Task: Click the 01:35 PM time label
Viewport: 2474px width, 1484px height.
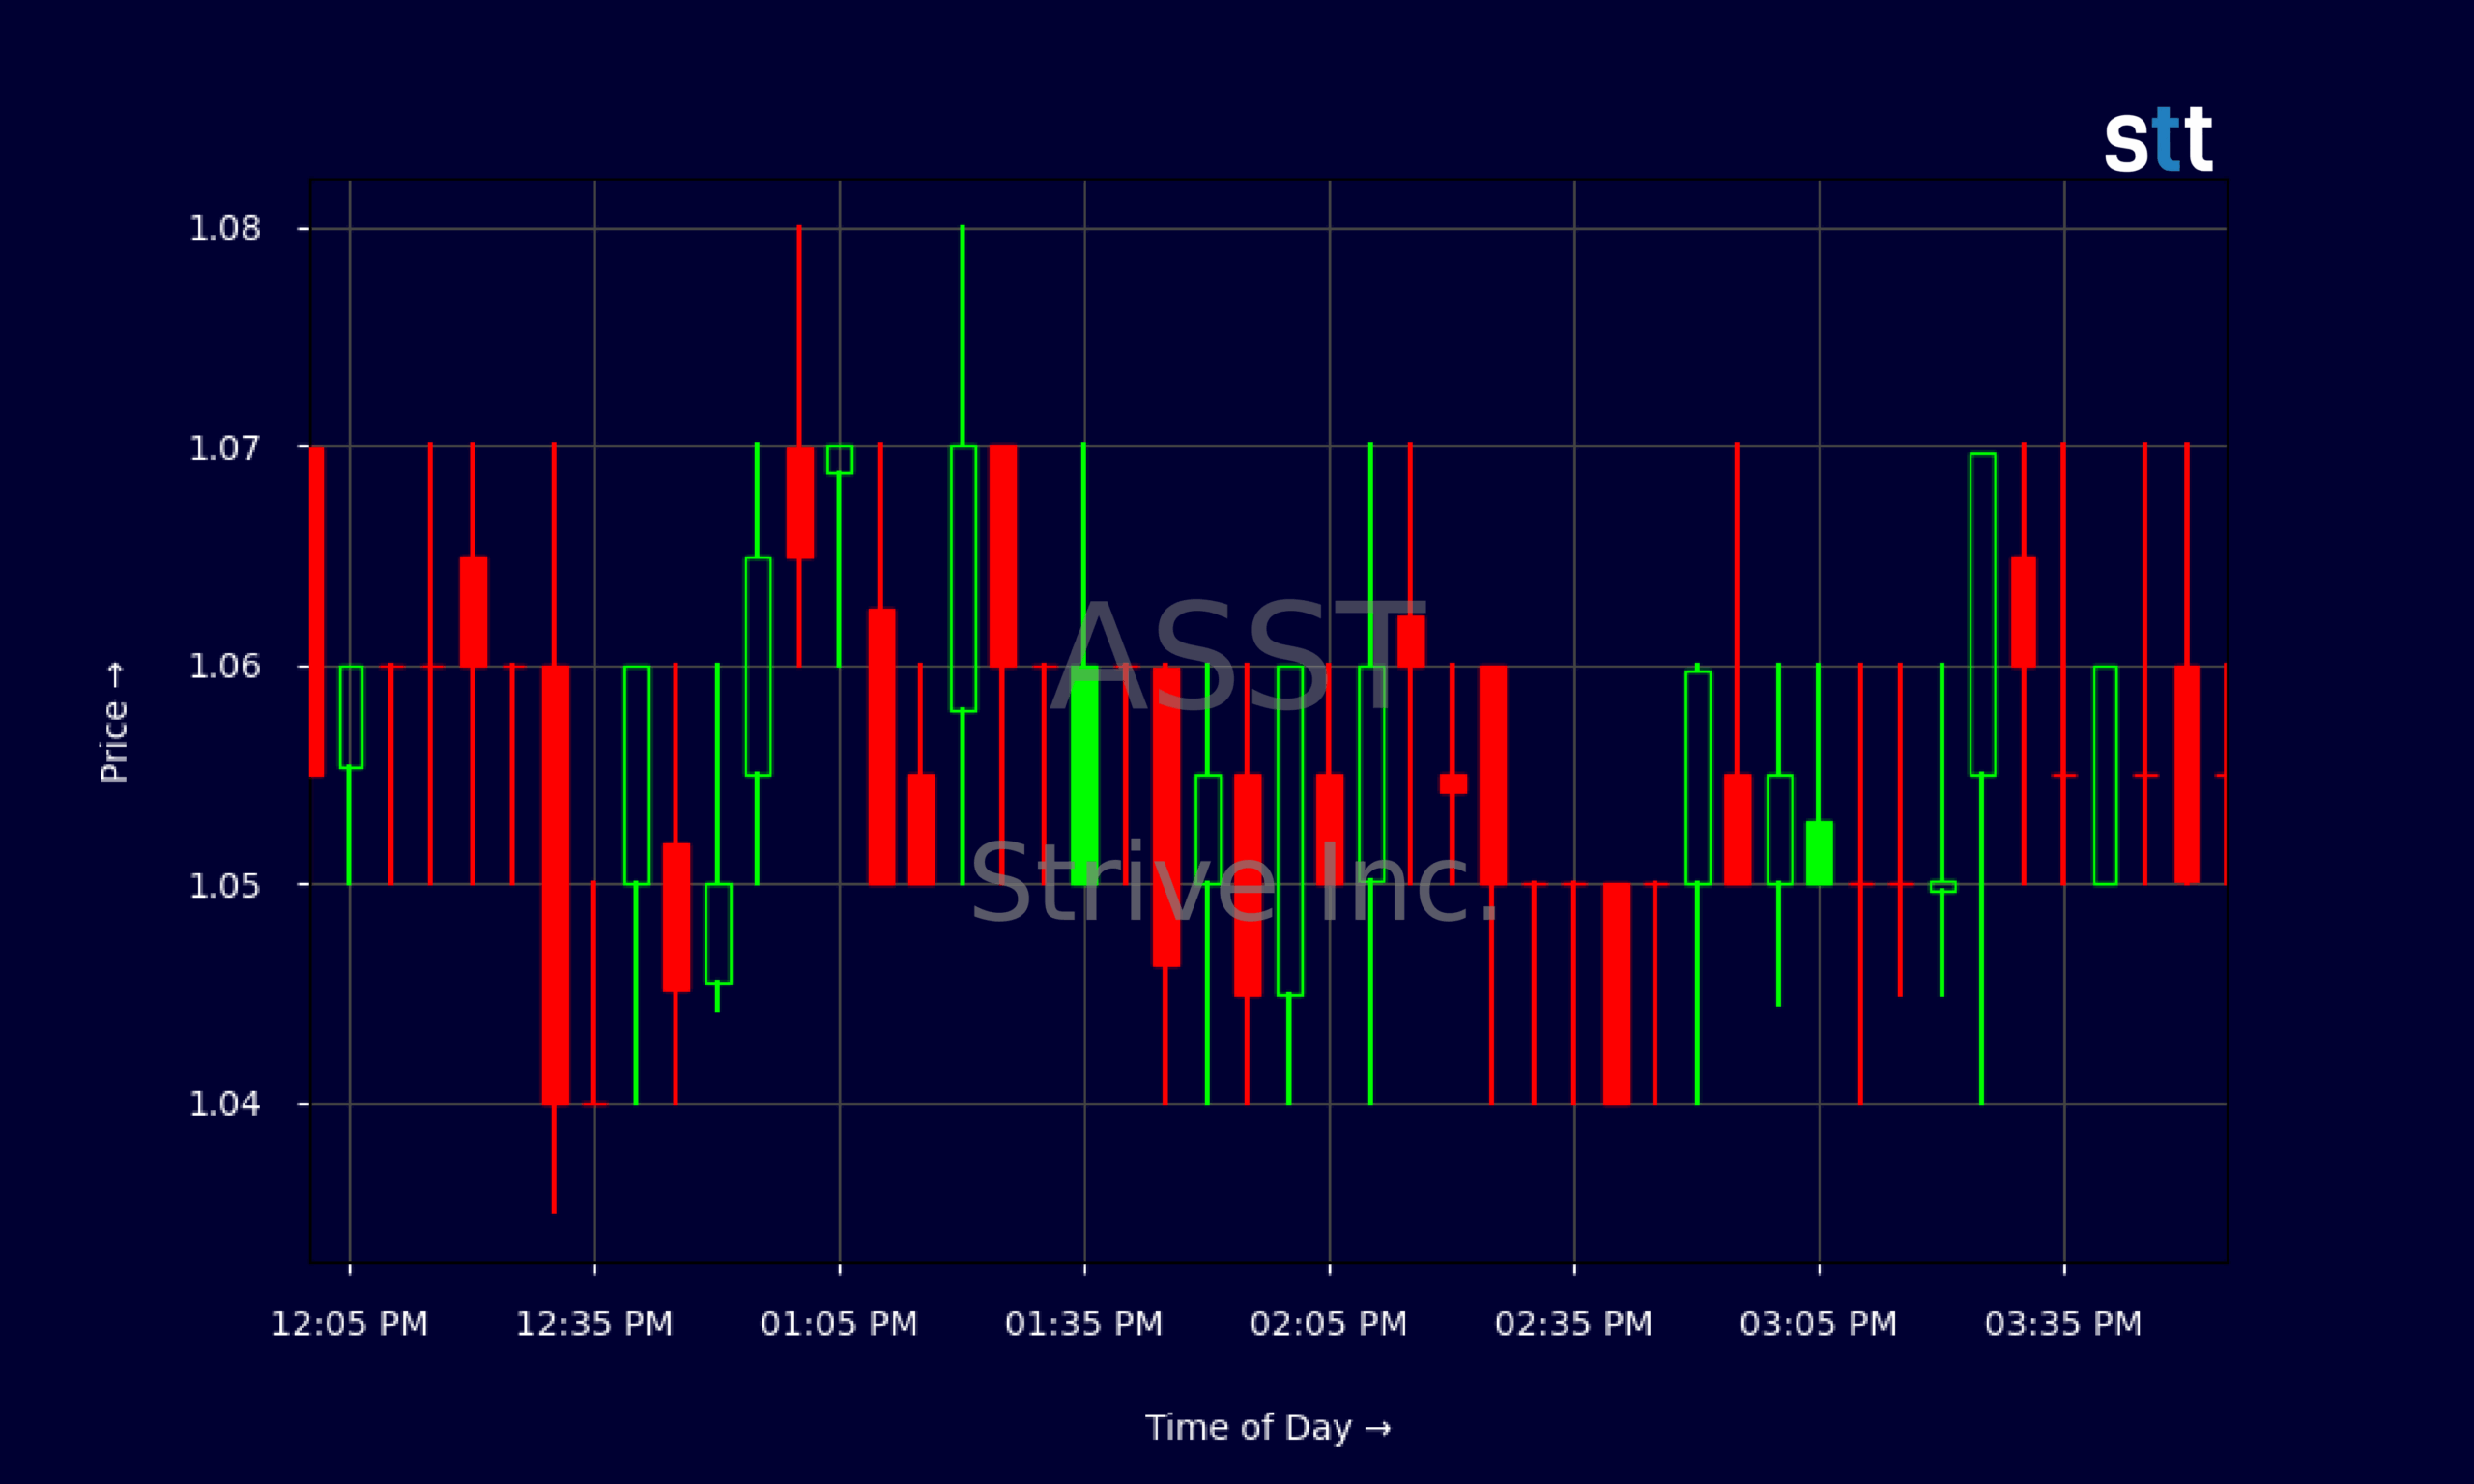Action: coord(1084,1324)
